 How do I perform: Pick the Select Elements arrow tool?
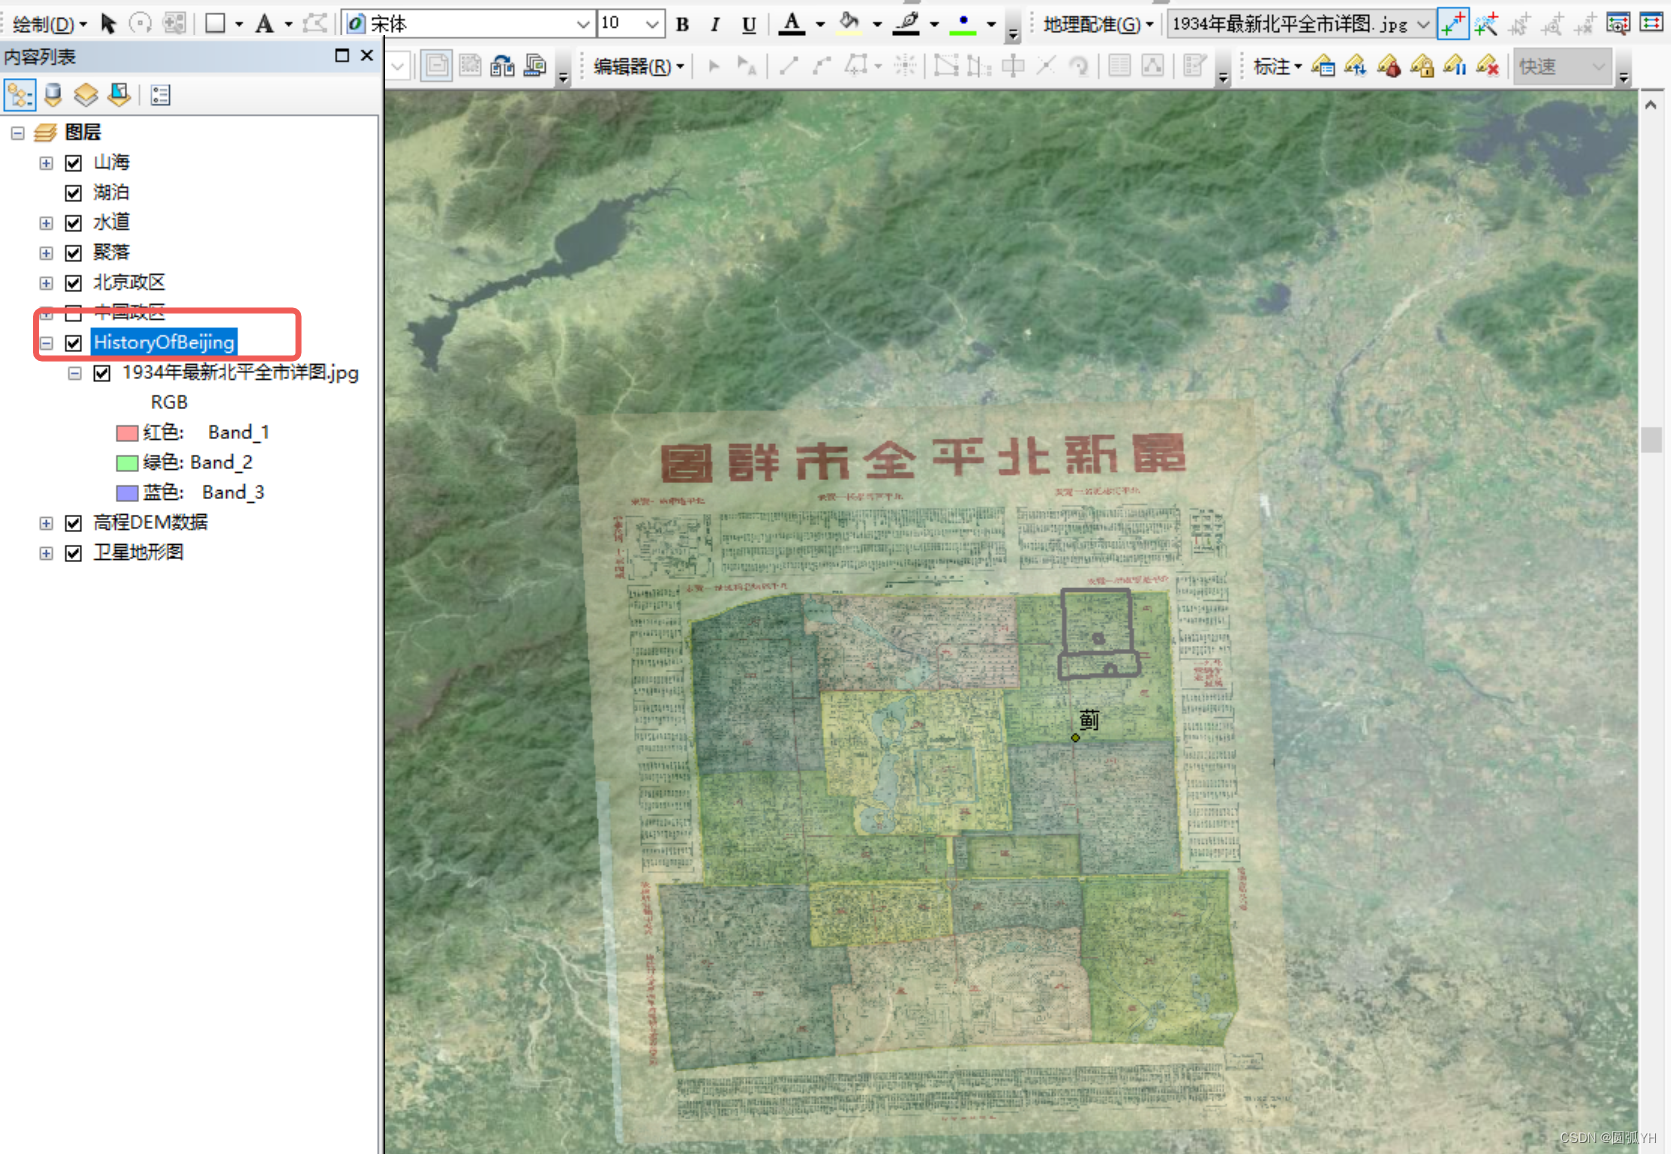(109, 23)
